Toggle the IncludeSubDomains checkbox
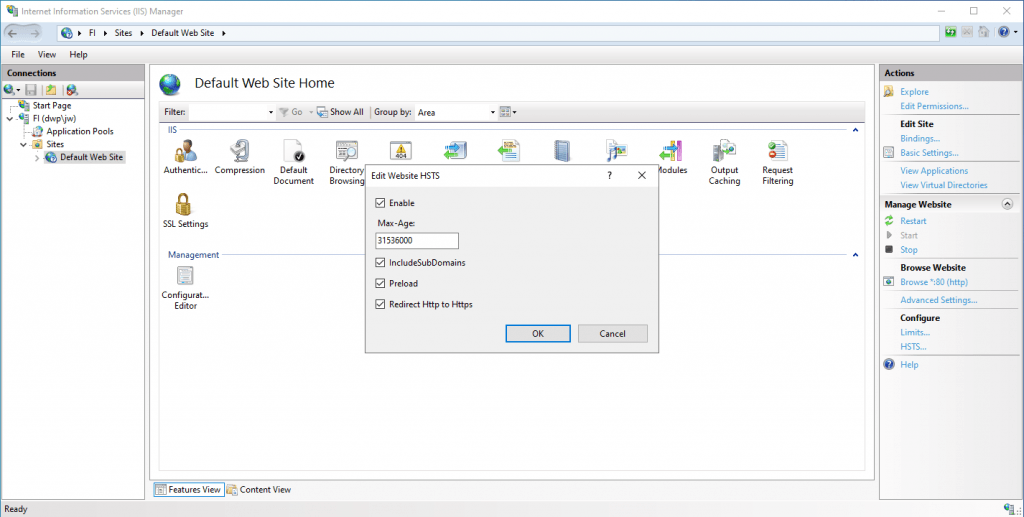Image resolution: width=1024 pixels, height=517 pixels. 380,262
